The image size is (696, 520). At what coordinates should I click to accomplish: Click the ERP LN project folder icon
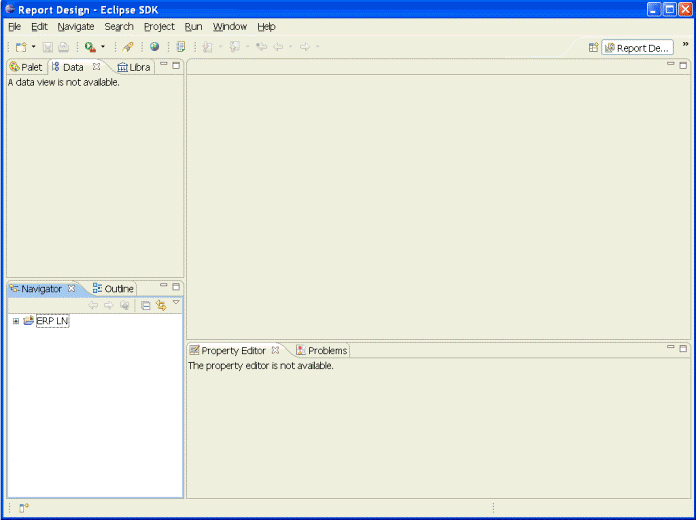pyautogui.click(x=28, y=321)
